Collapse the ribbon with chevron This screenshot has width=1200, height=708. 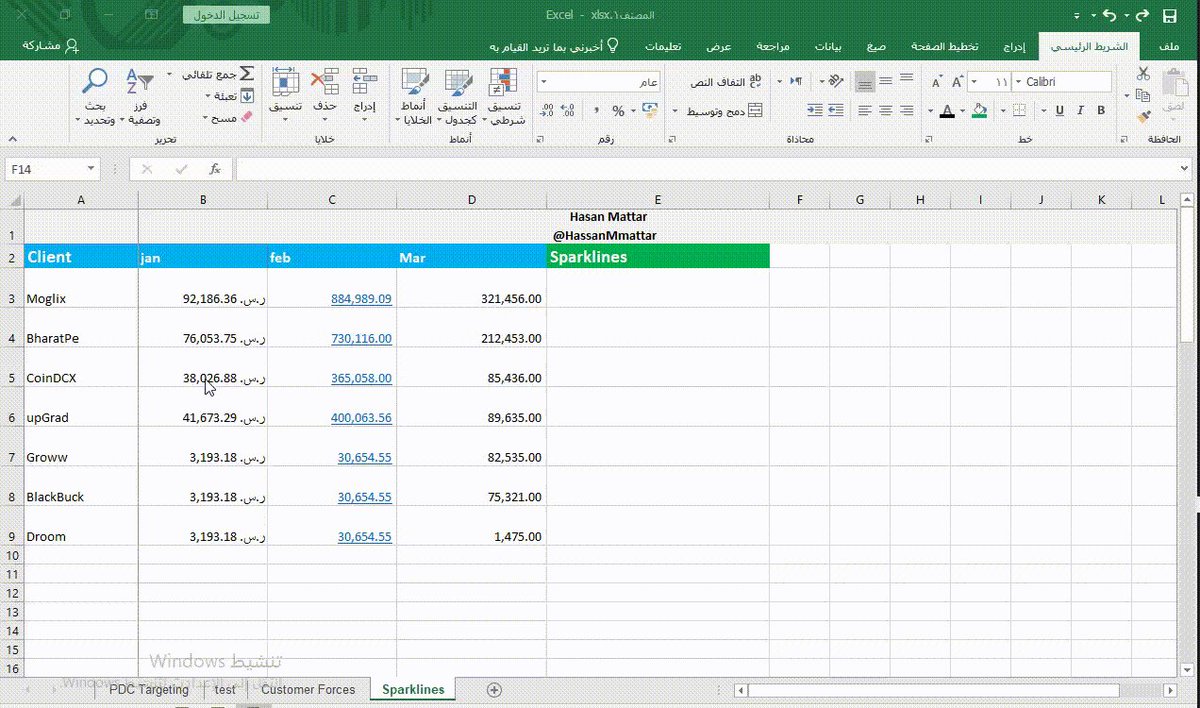(12, 140)
